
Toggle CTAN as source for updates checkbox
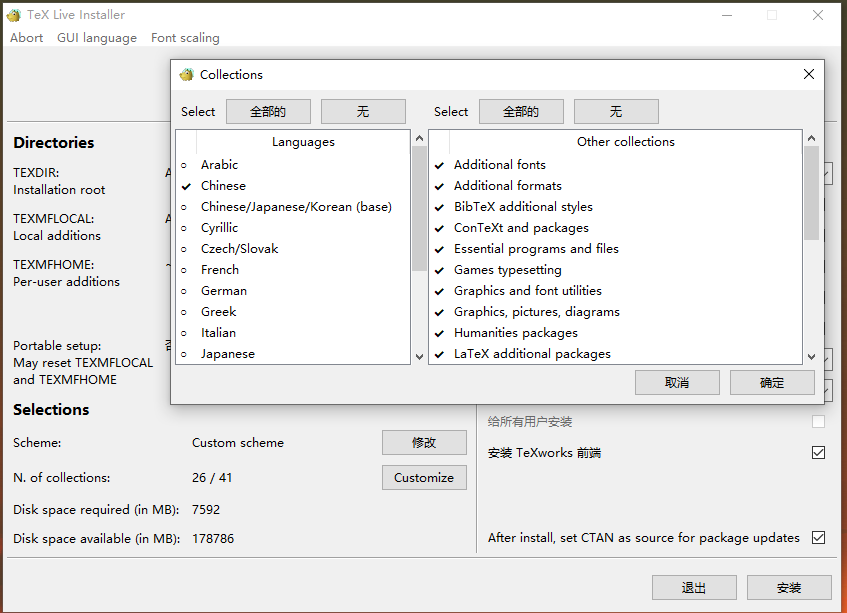click(x=818, y=538)
